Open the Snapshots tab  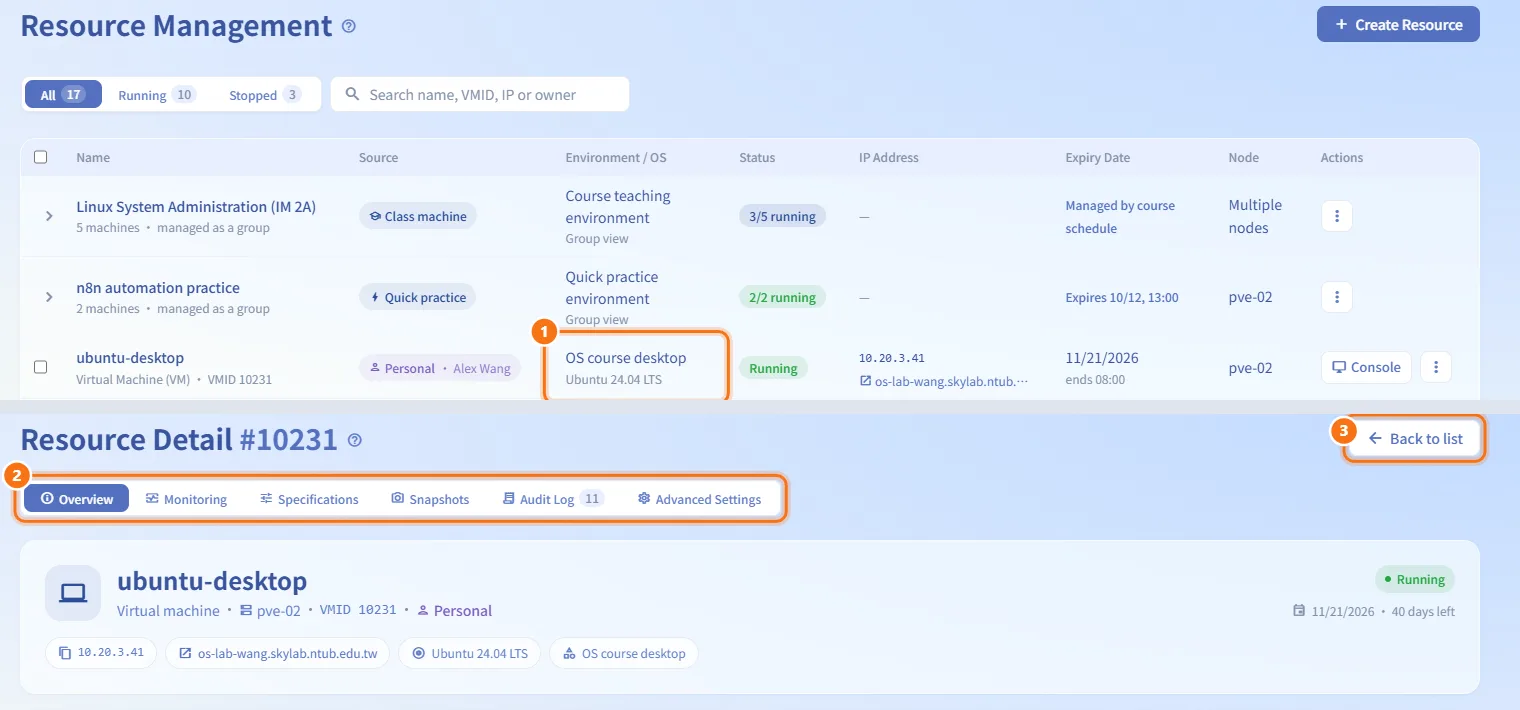point(430,498)
